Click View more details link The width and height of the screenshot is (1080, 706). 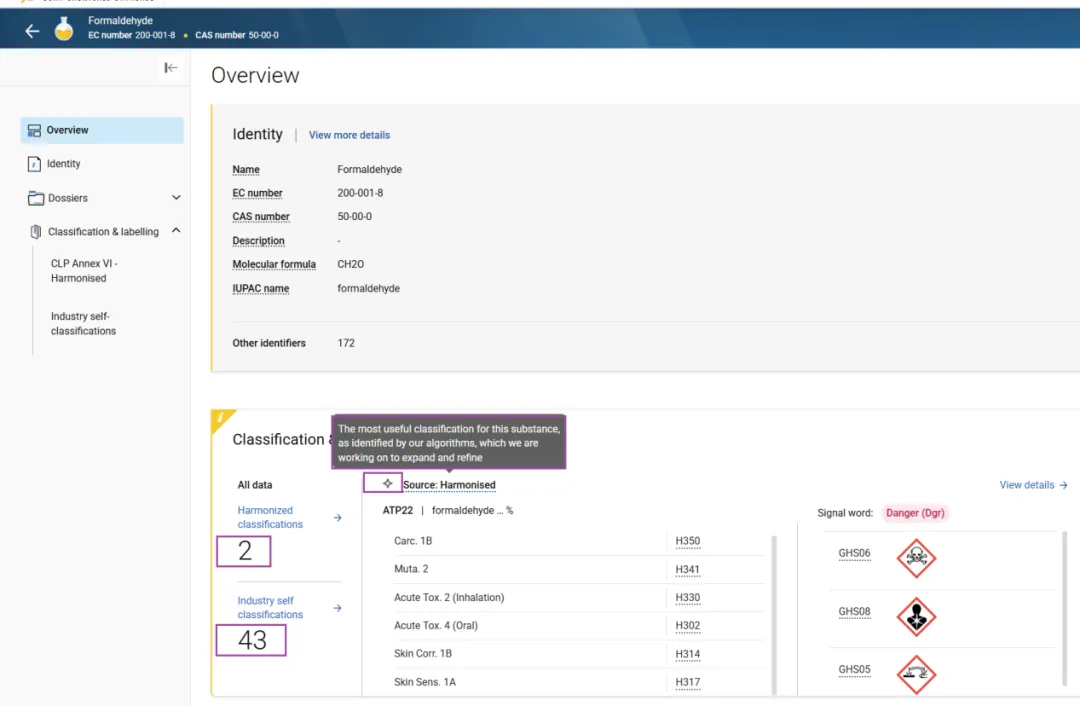[349, 135]
